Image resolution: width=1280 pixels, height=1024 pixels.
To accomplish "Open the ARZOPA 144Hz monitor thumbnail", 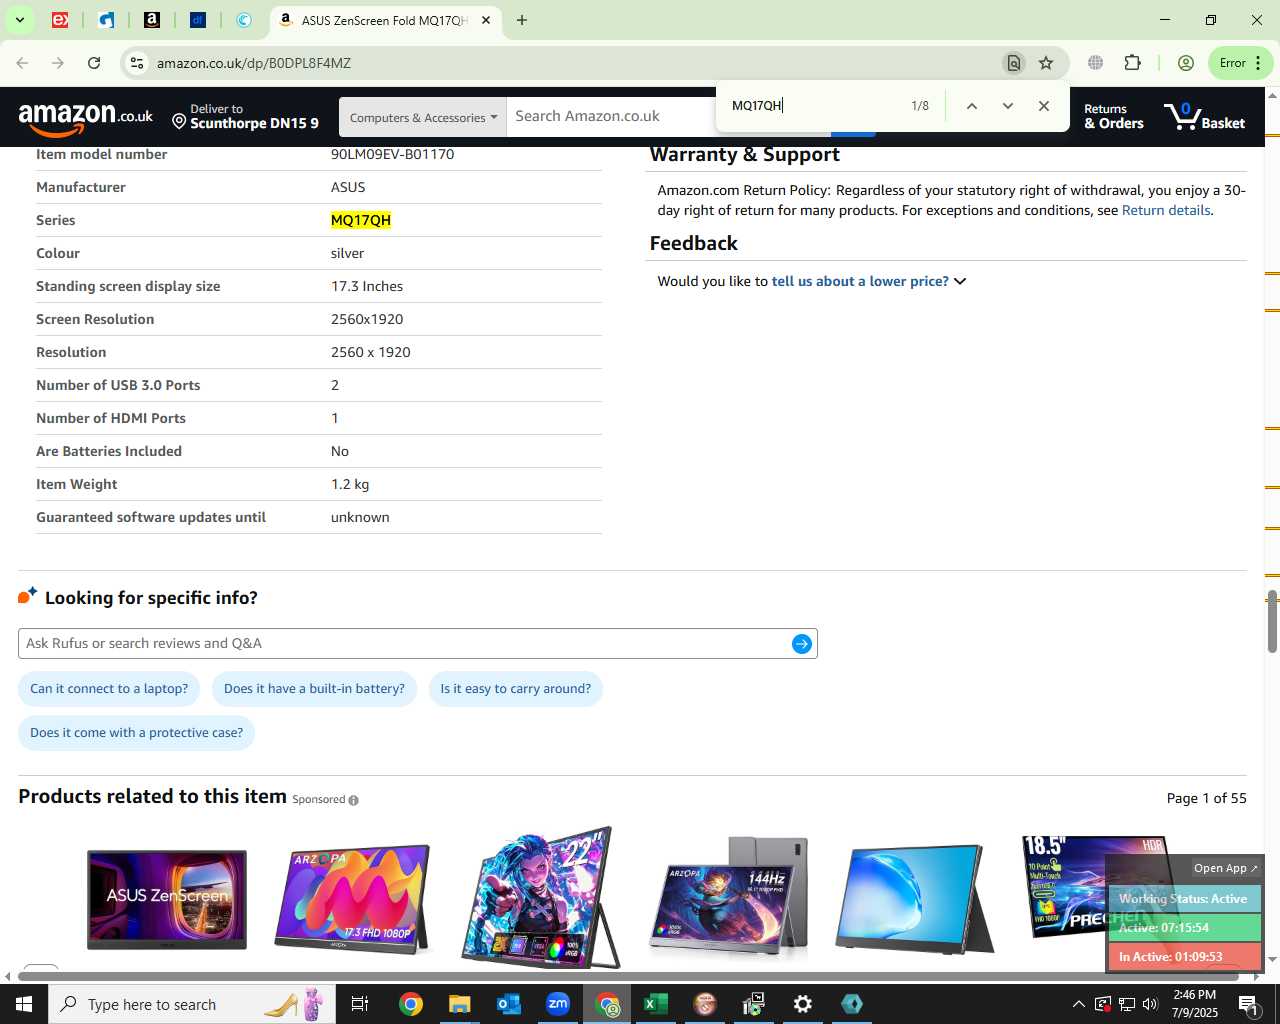I will tap(727, 897).
